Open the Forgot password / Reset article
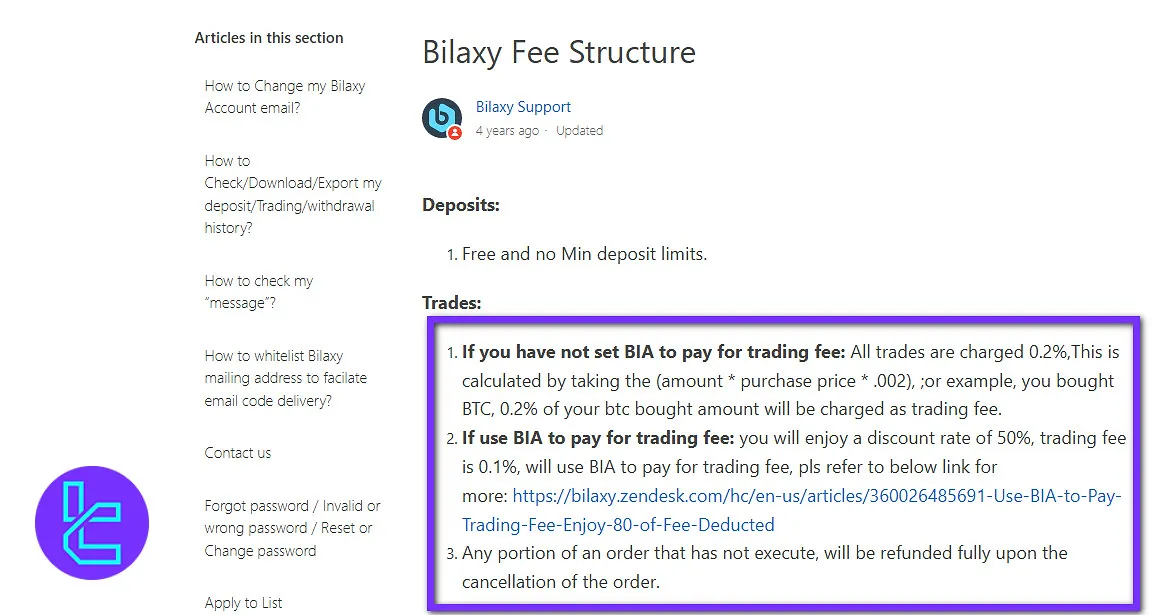 (292, 528)
